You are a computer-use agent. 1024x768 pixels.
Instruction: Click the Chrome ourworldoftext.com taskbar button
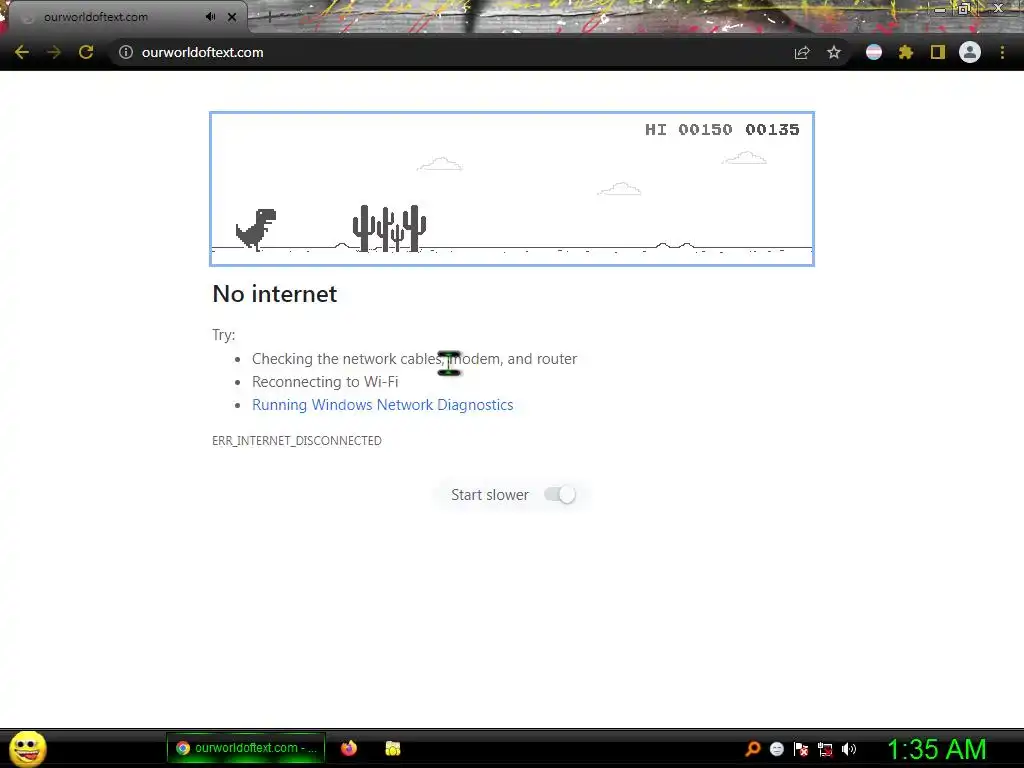click(x=246, y=748)
